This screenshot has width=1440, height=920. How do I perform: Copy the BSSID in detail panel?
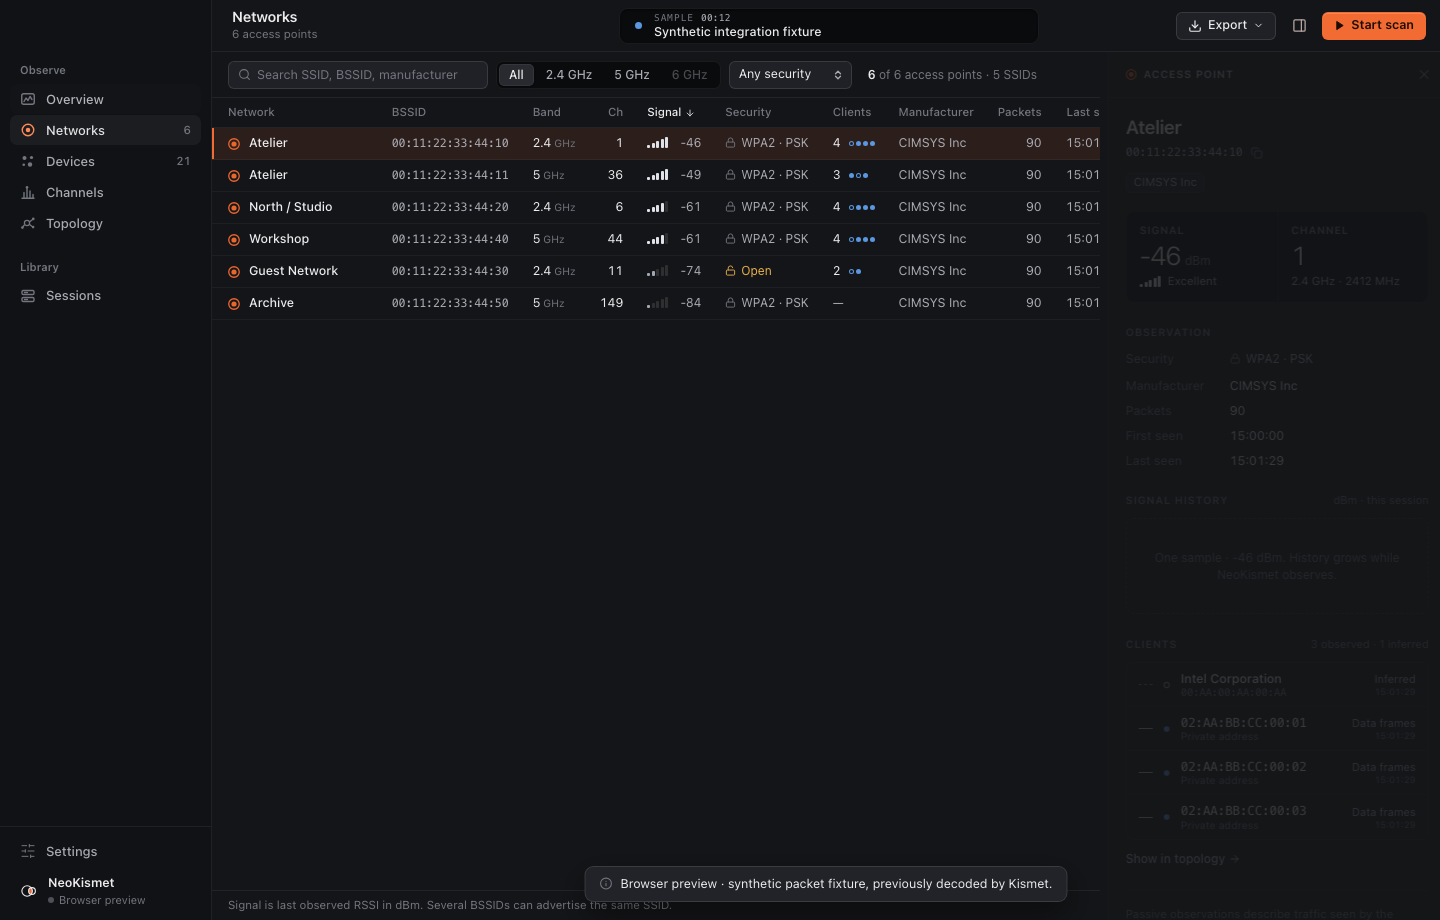[1257, 153]
